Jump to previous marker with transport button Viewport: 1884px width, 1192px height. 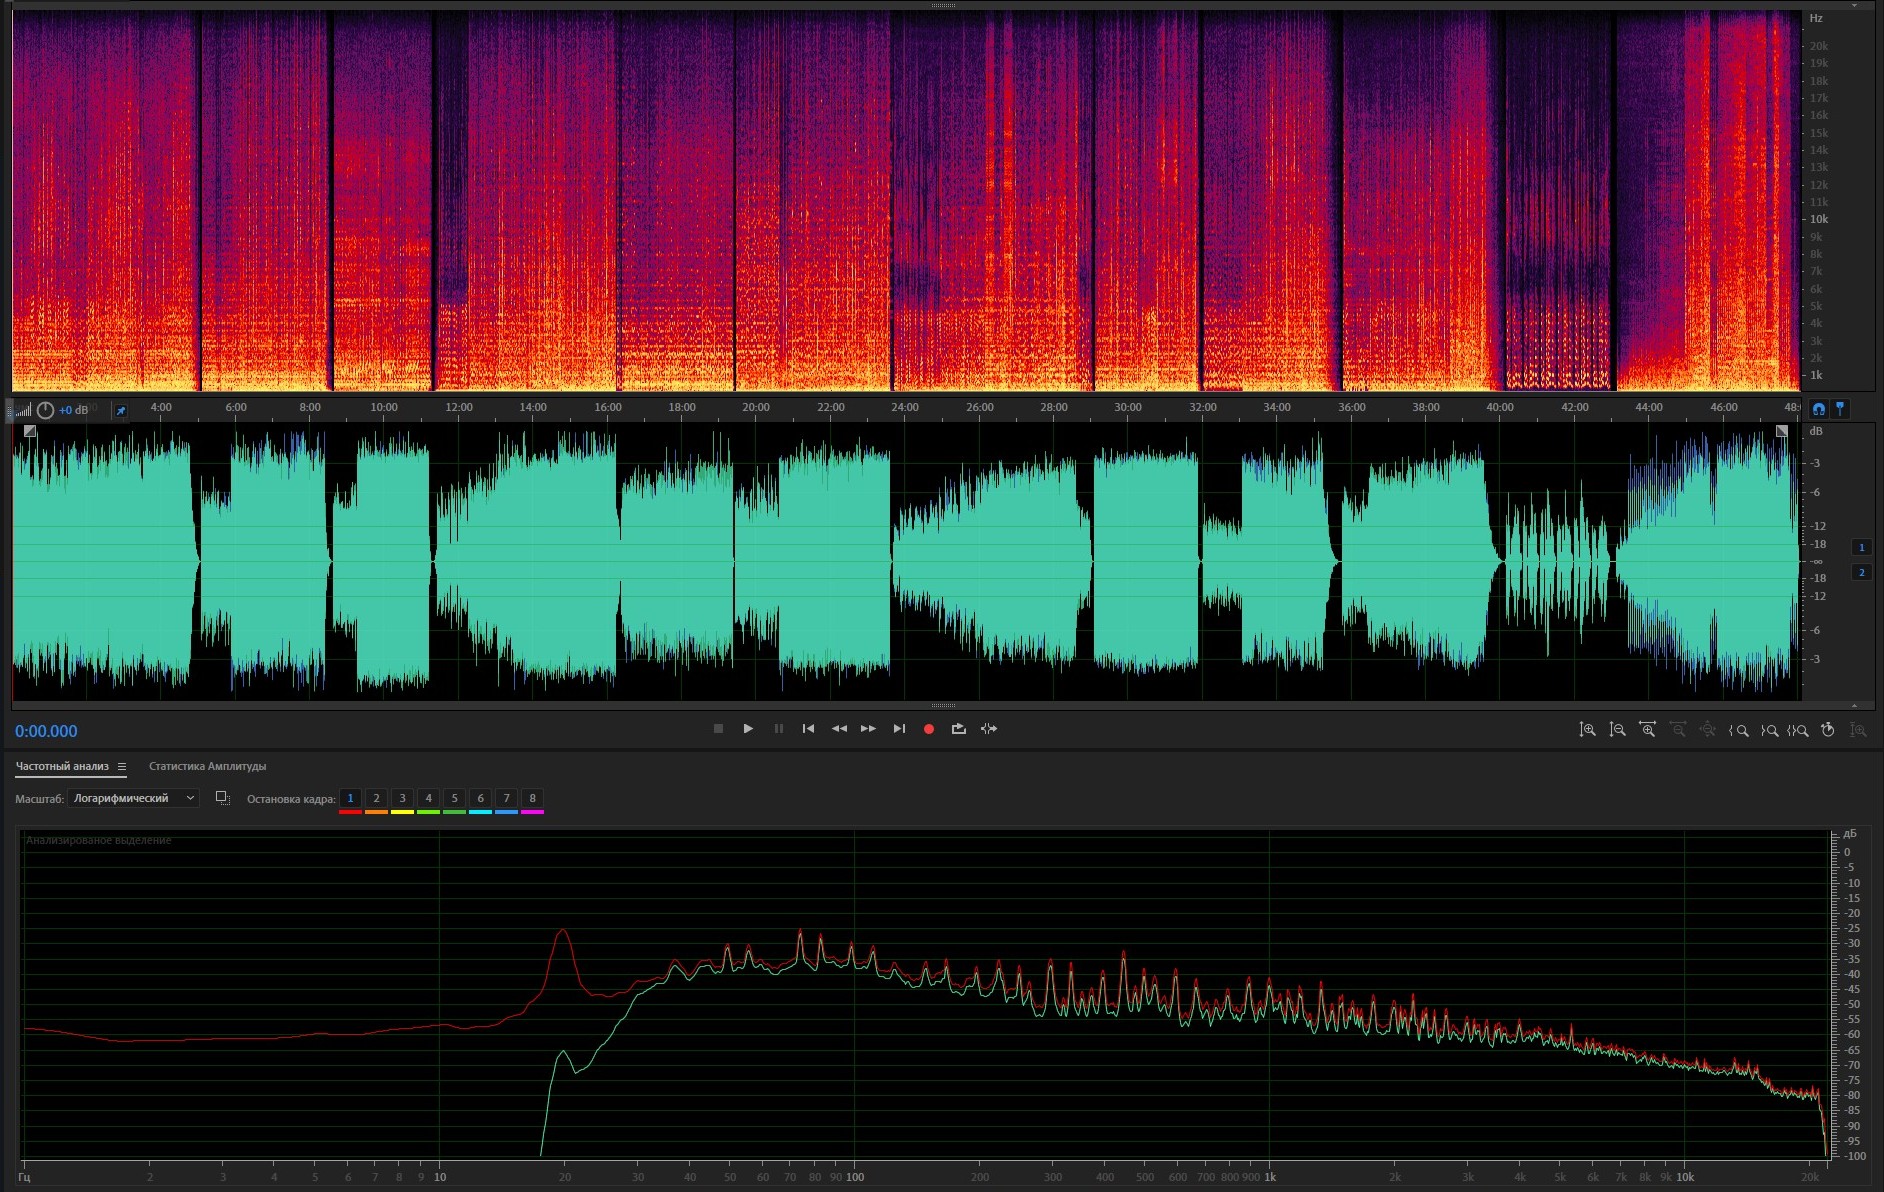point(808,729)
